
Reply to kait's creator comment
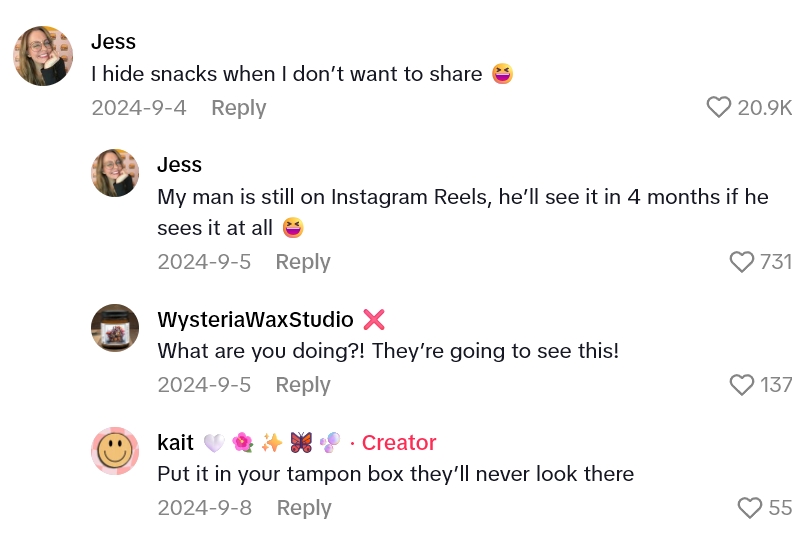(x=304, y=508)
